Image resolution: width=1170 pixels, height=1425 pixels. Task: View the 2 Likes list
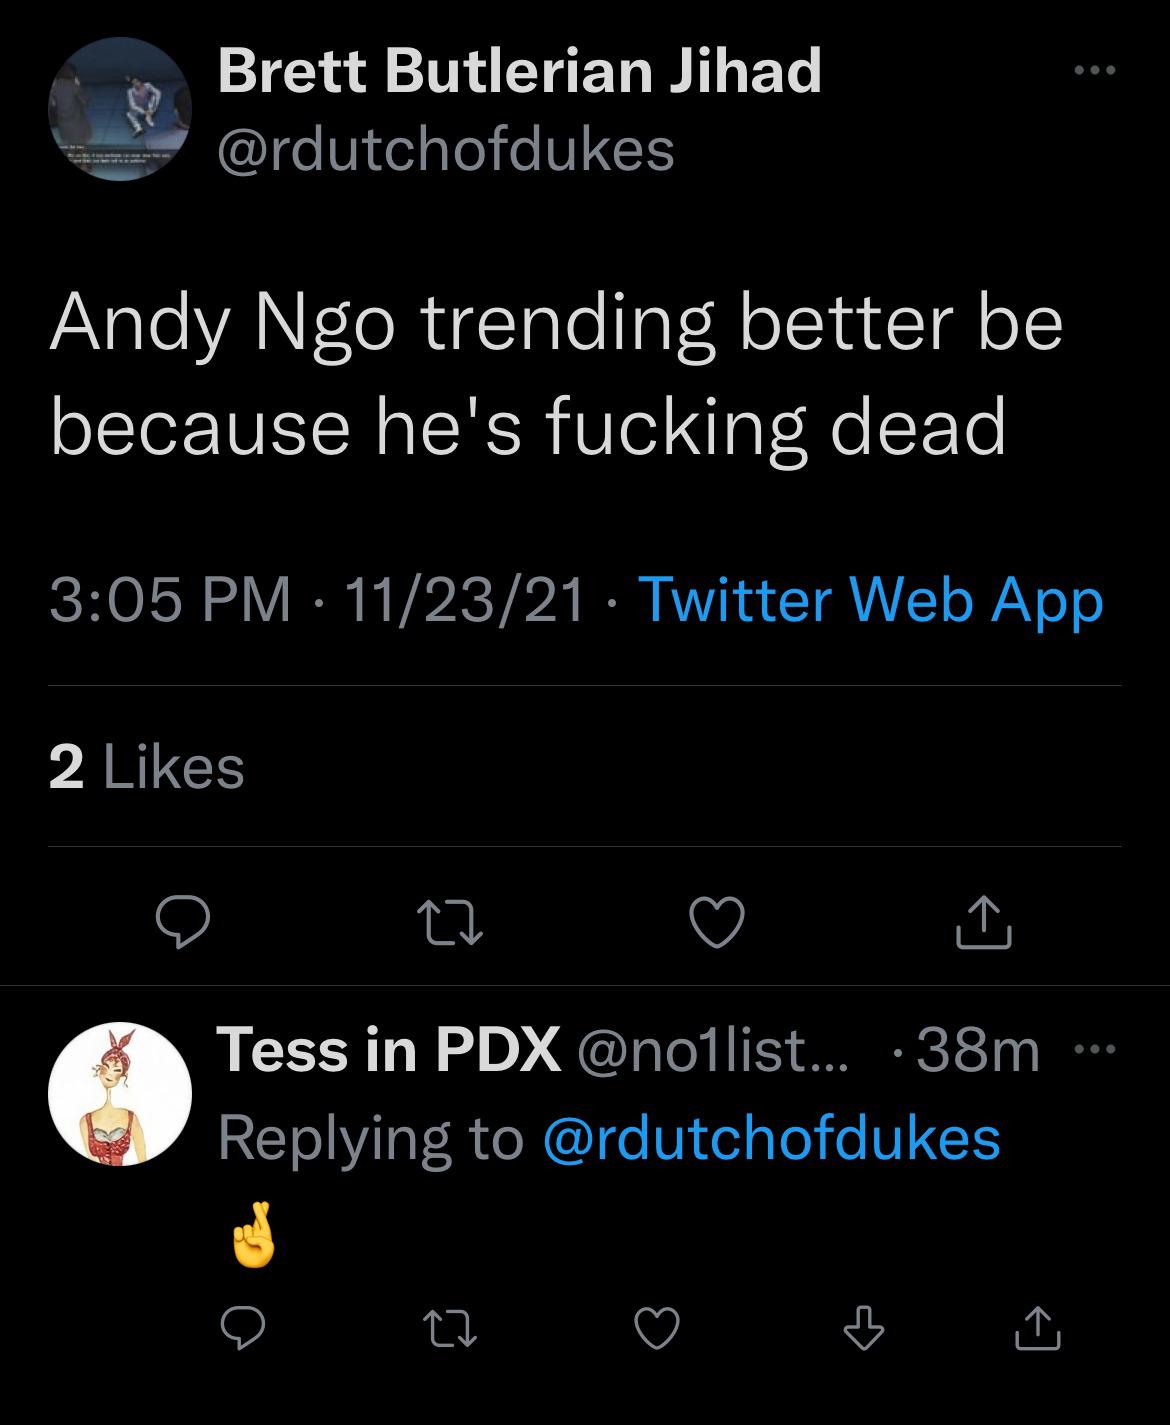tap(147, 768)
